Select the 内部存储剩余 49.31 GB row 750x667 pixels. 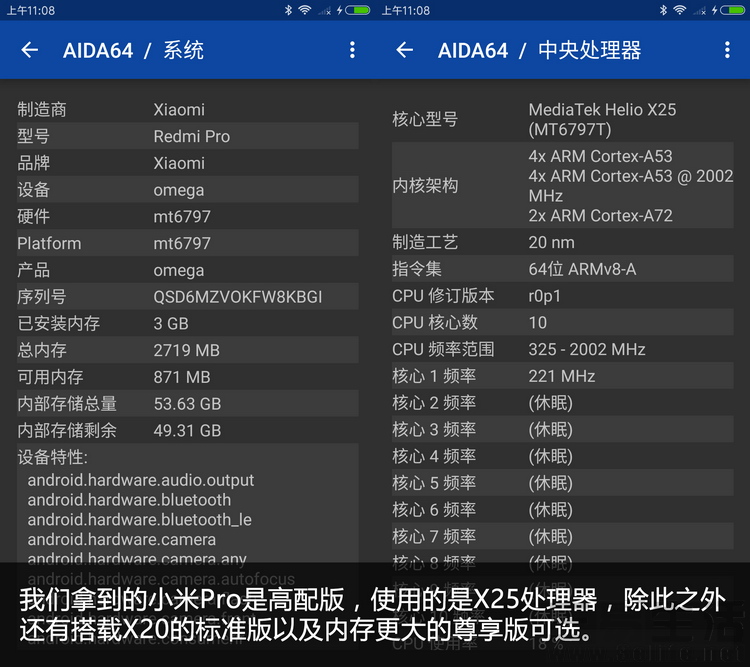(x=188, y=431)
